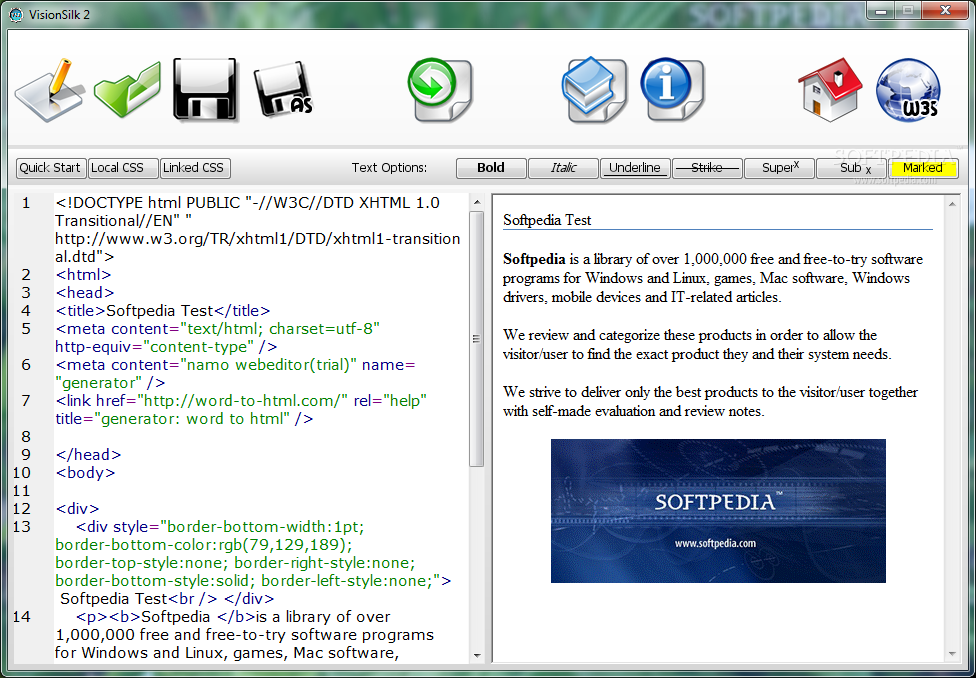
Task: Save with the black floppy disk icon
Action: [x=205, y=89]
